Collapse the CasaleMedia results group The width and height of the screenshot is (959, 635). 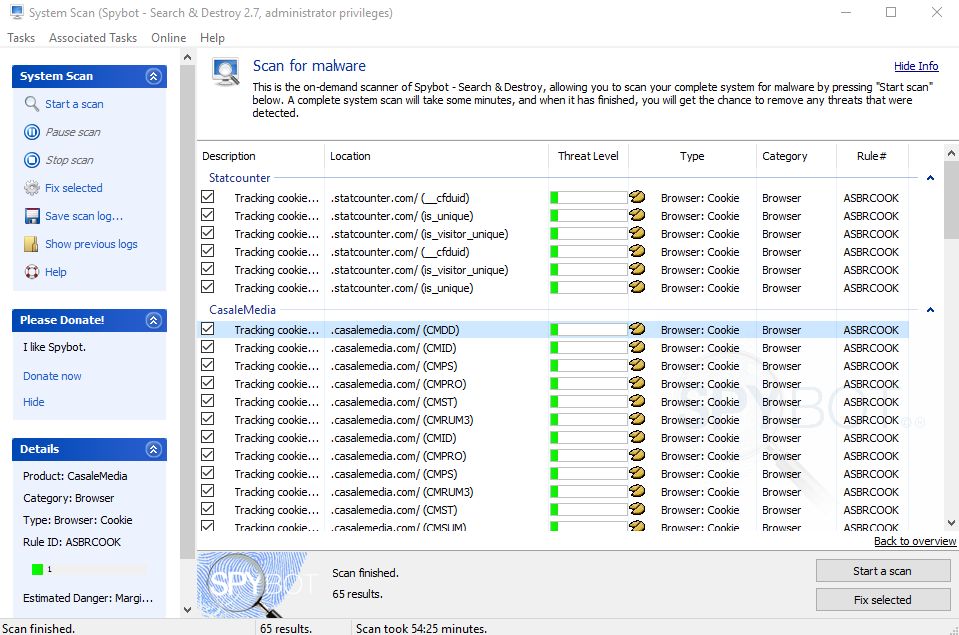(x=930, y=310)
